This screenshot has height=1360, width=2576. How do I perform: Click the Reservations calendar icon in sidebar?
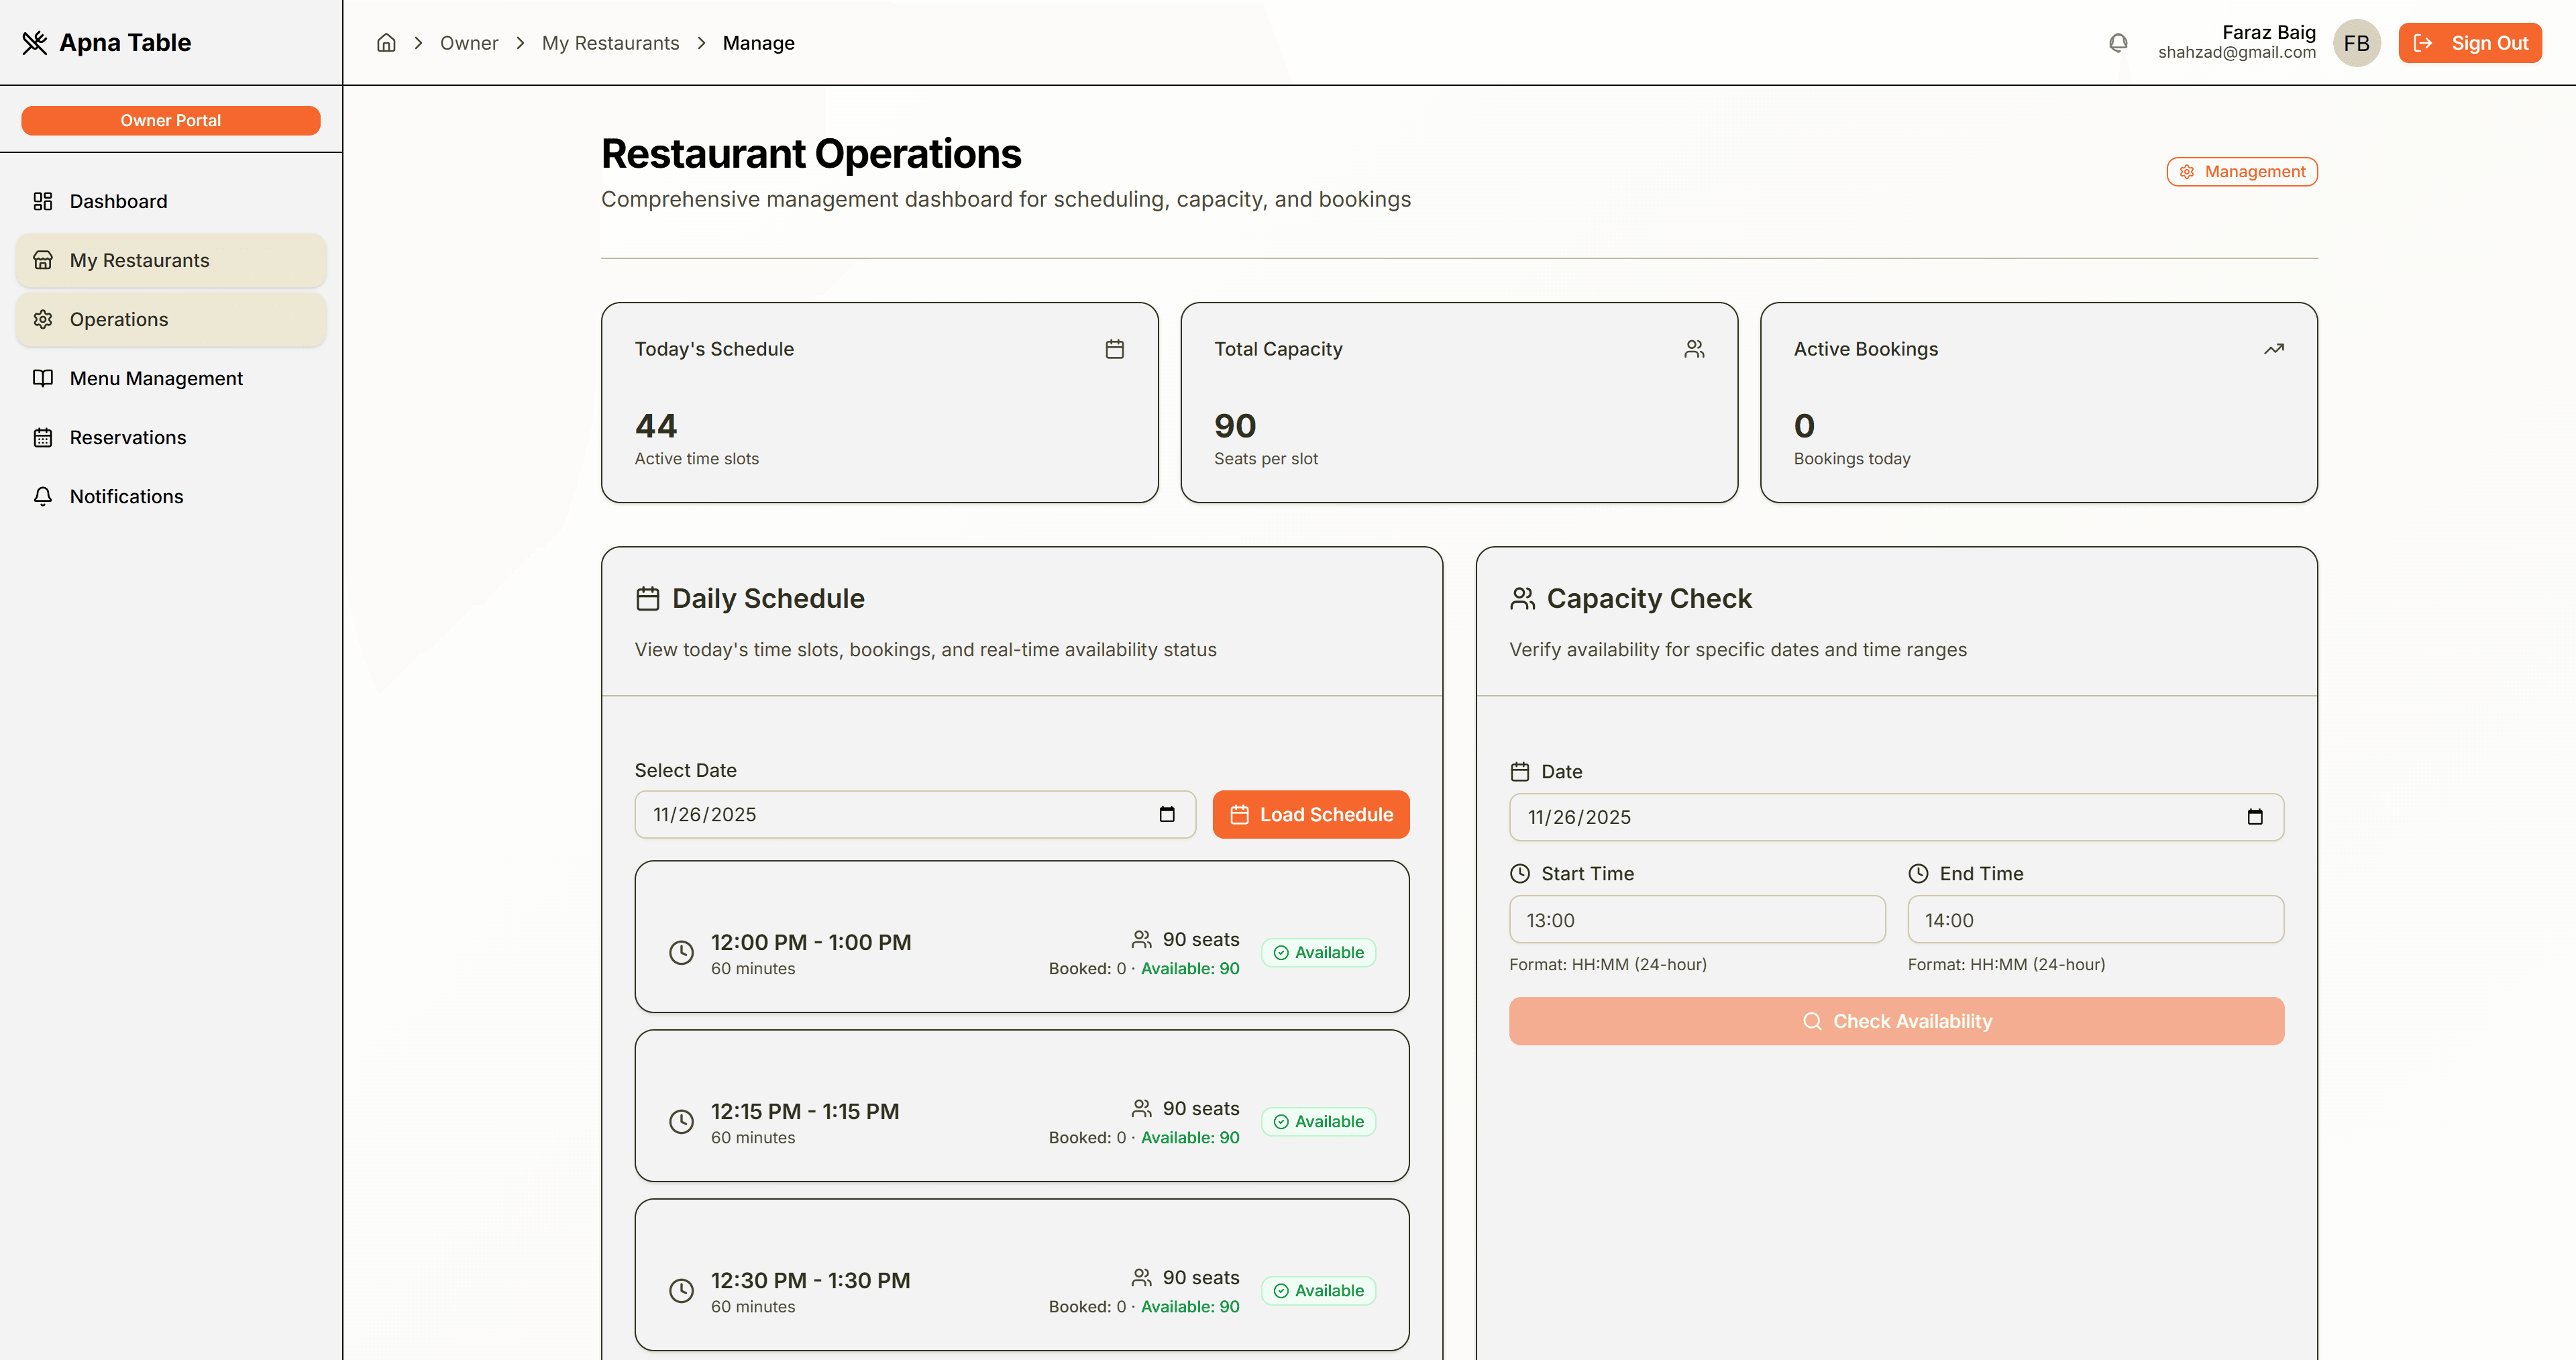click(x=43, y=437)
